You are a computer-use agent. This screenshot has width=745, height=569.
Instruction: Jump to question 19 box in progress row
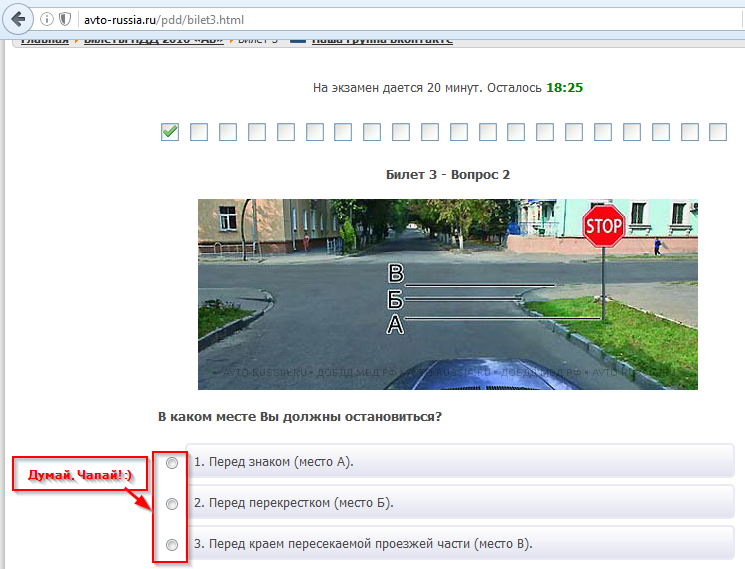tap(690, 132)
